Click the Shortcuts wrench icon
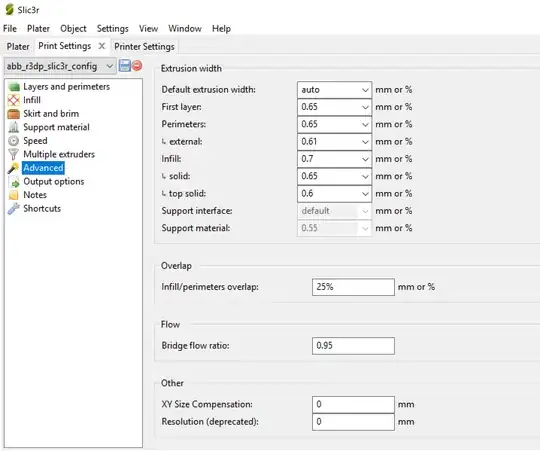This screenshot has height=451, width=540. [14, 209]
